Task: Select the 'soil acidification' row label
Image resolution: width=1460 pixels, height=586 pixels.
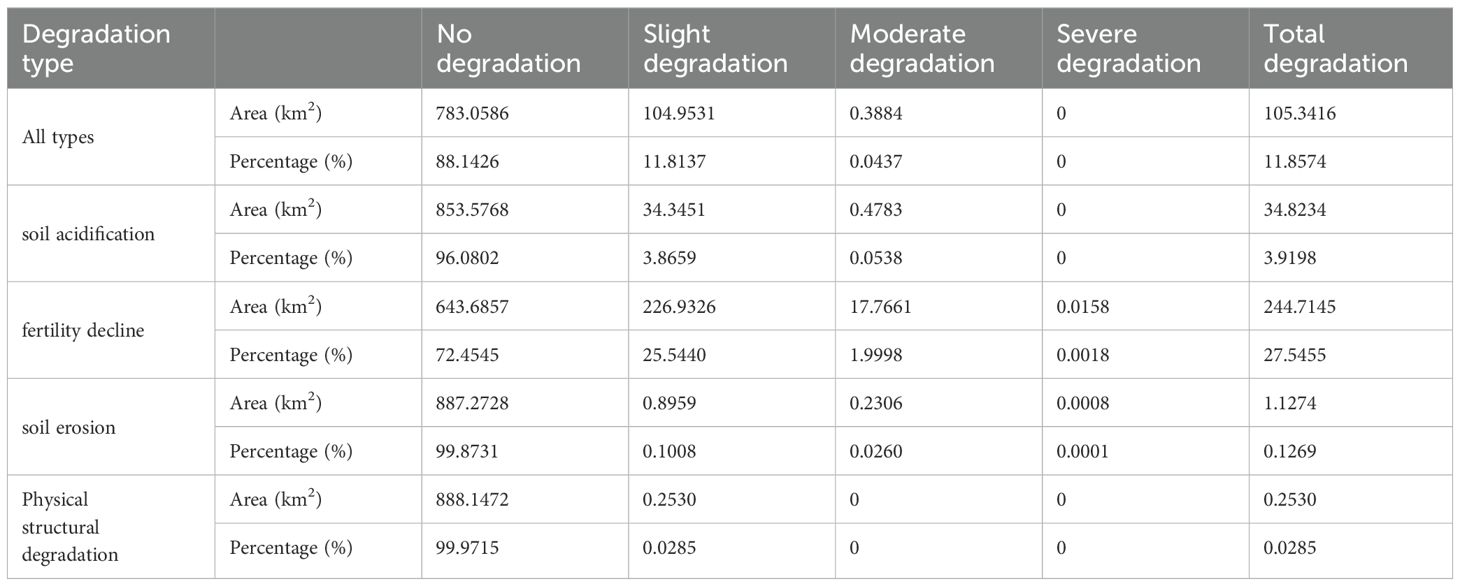Action: pyautogui.click(x=88, y=234)
